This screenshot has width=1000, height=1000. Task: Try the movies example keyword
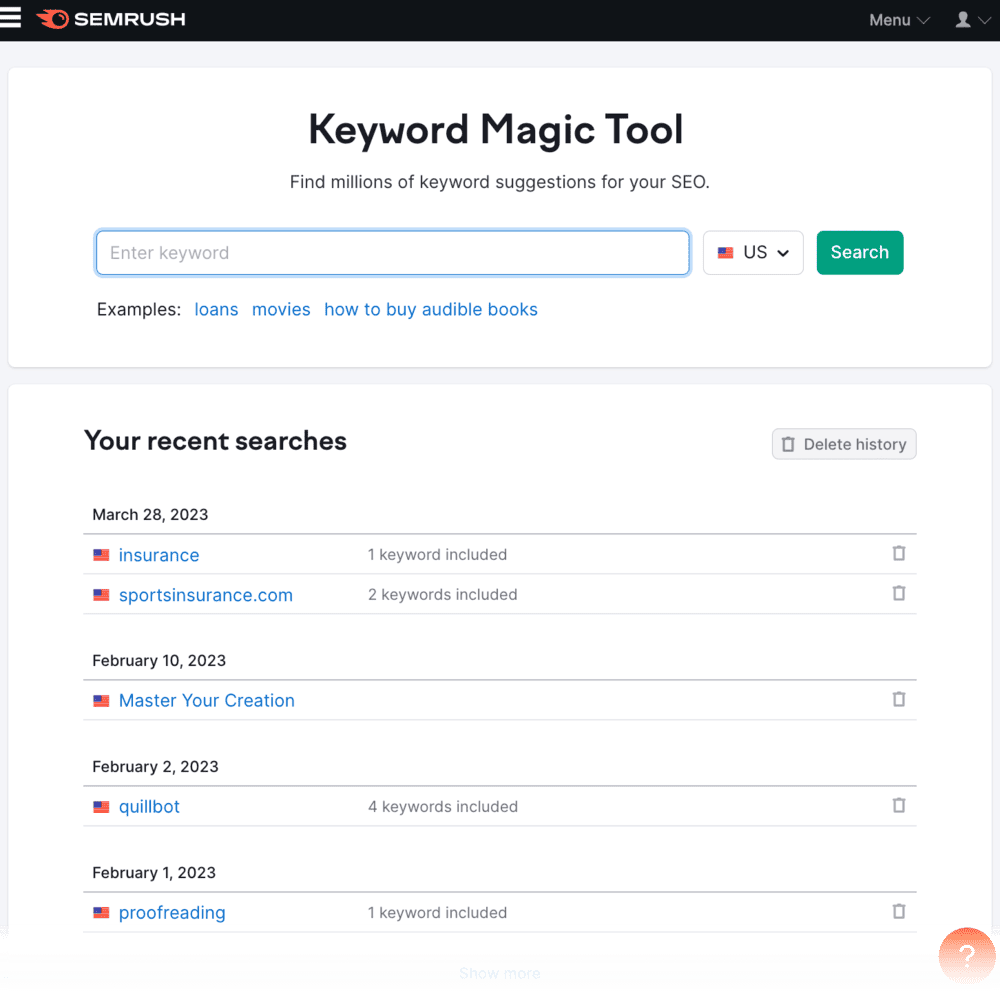click(x=281, y=310)
